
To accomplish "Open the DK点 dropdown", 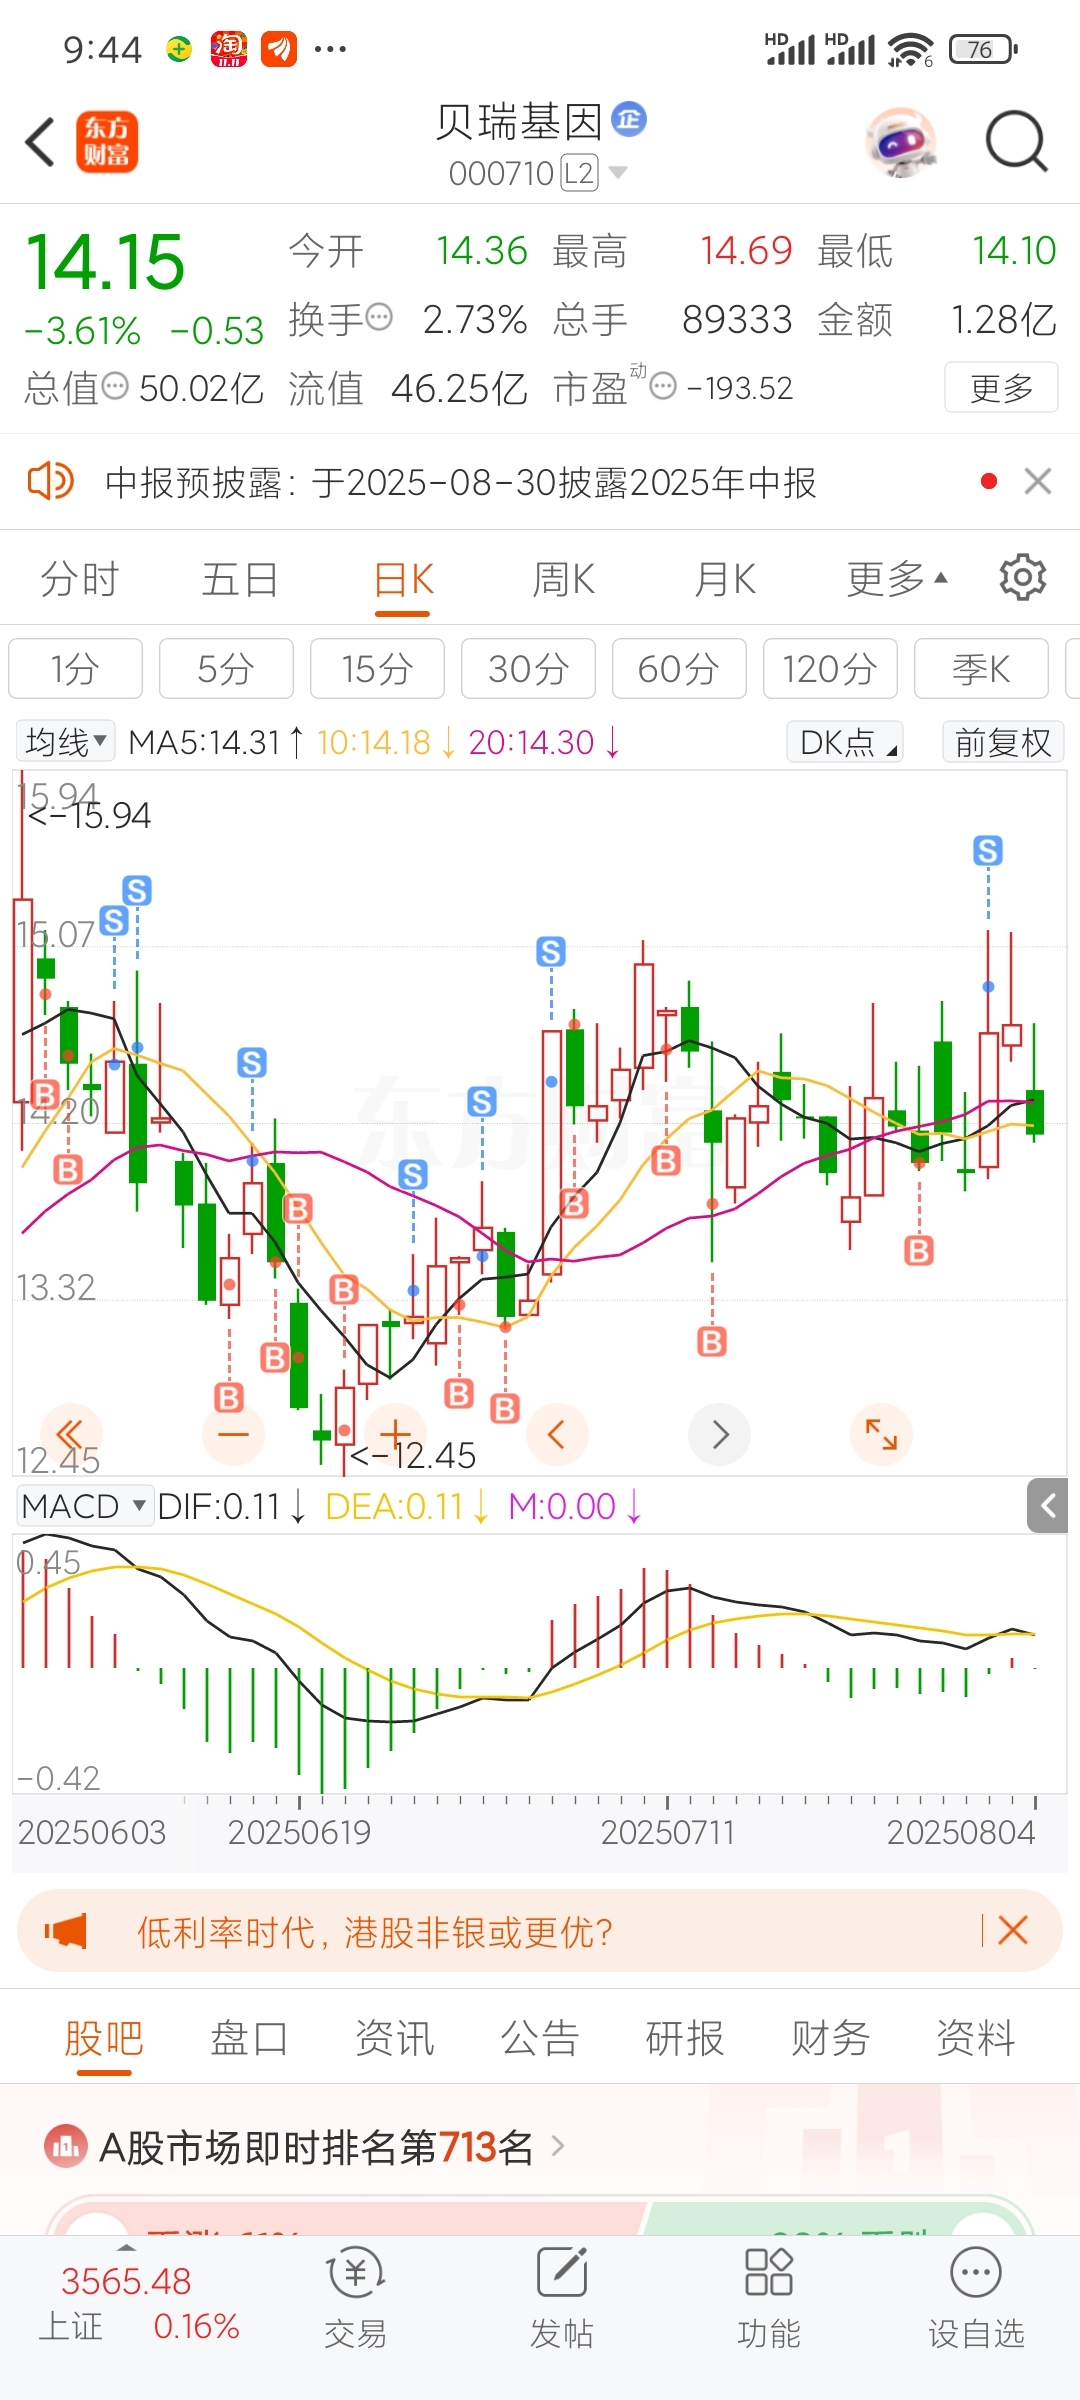I will (845, 742).
